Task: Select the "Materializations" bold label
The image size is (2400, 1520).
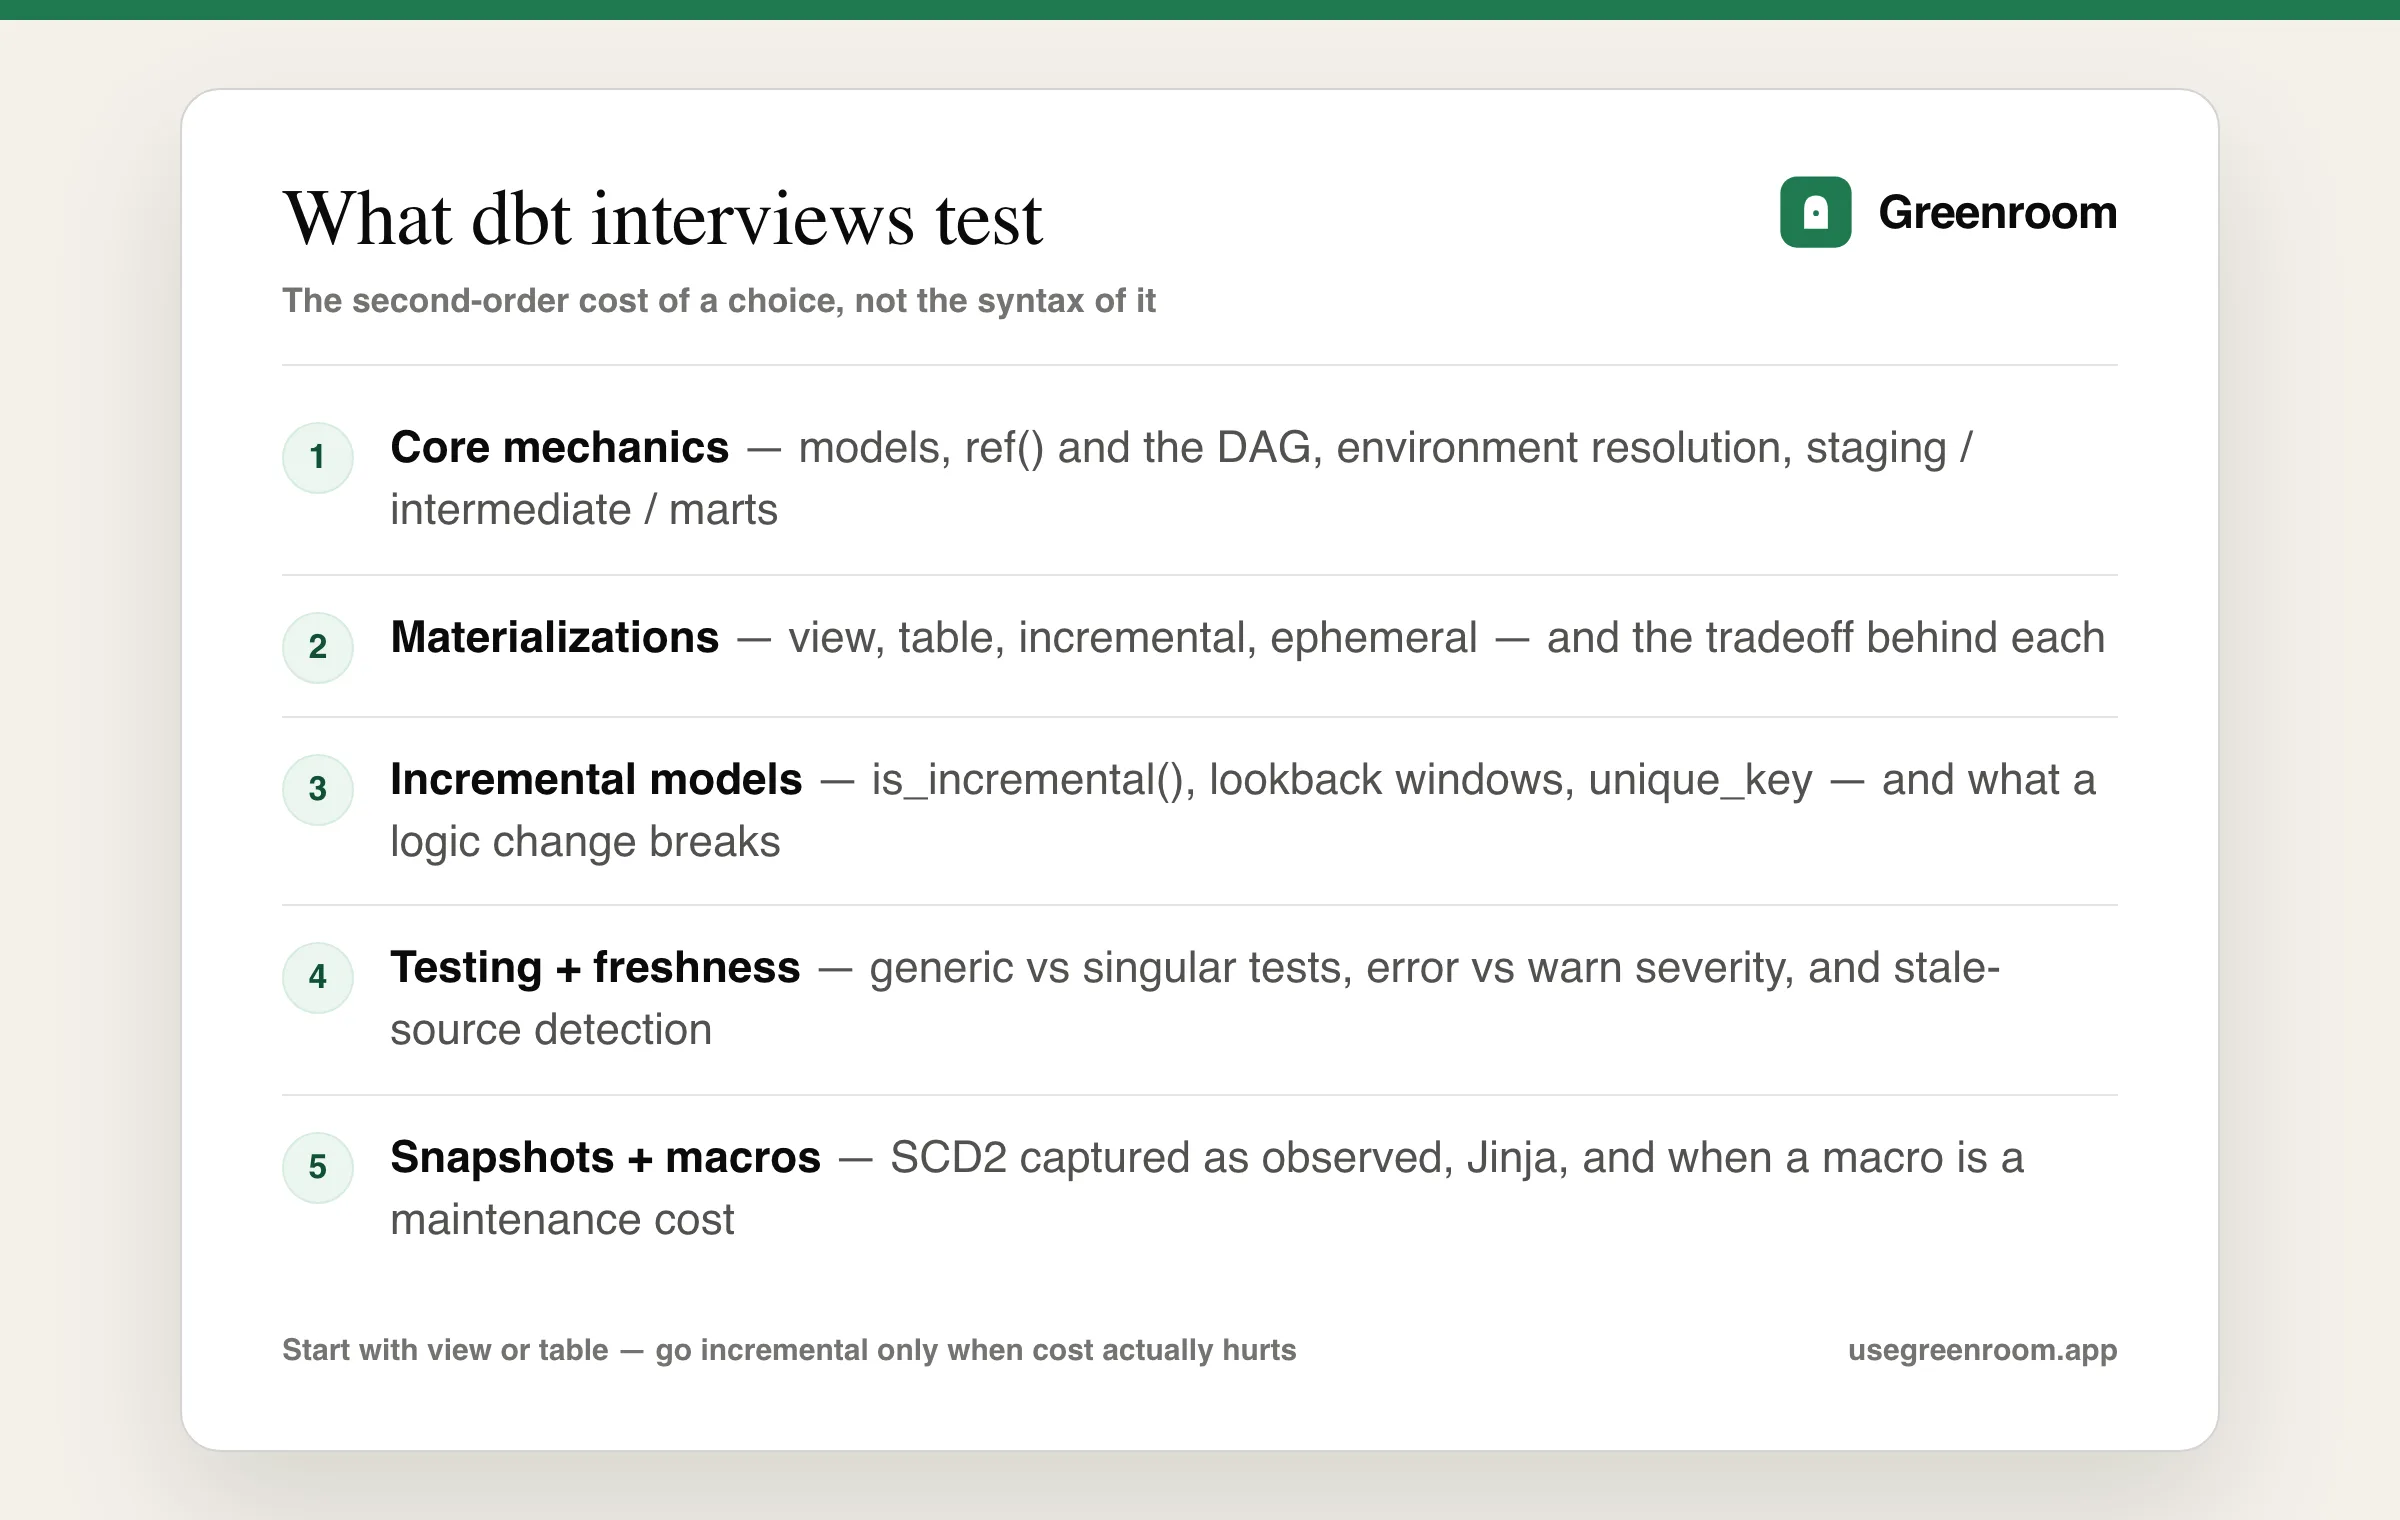Action: 555,637
